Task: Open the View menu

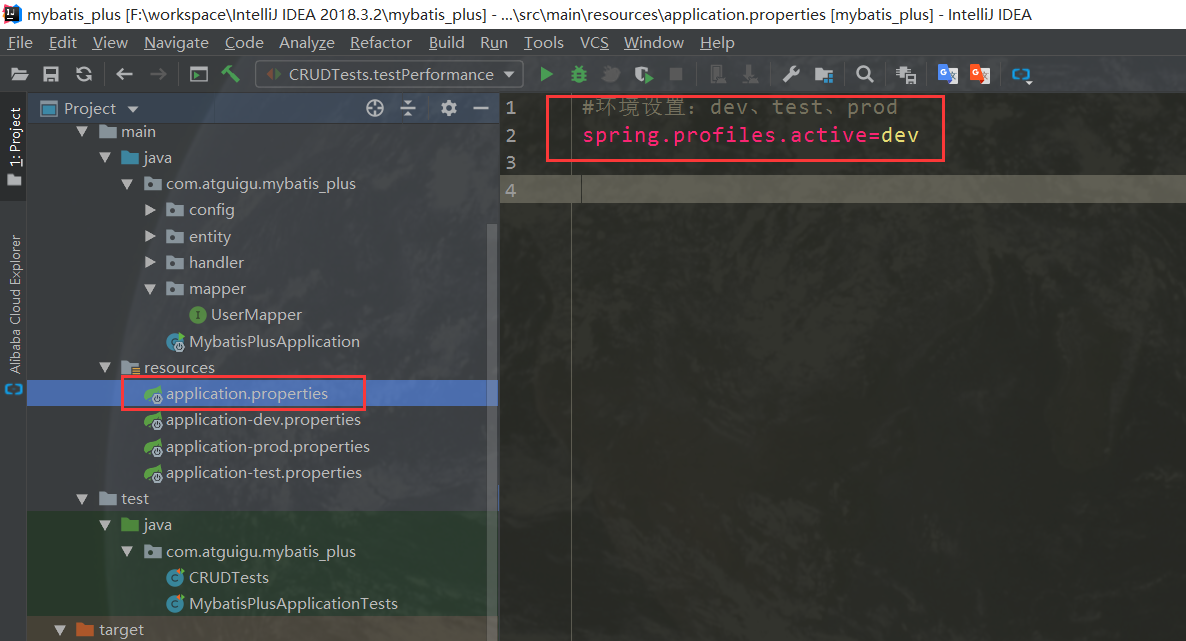Action: click(x=110, y=43)
